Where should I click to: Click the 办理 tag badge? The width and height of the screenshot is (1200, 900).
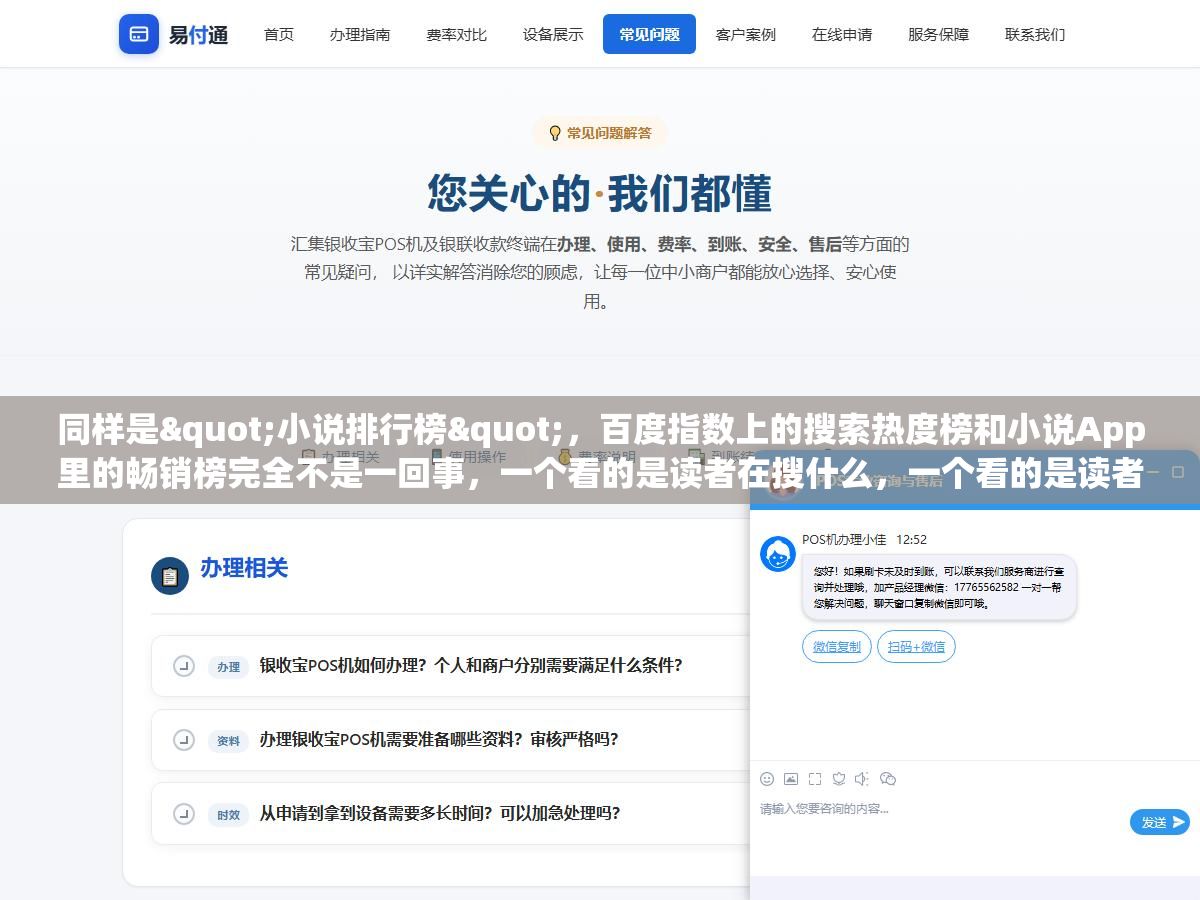pyautogui.click(x=228, y=667)
